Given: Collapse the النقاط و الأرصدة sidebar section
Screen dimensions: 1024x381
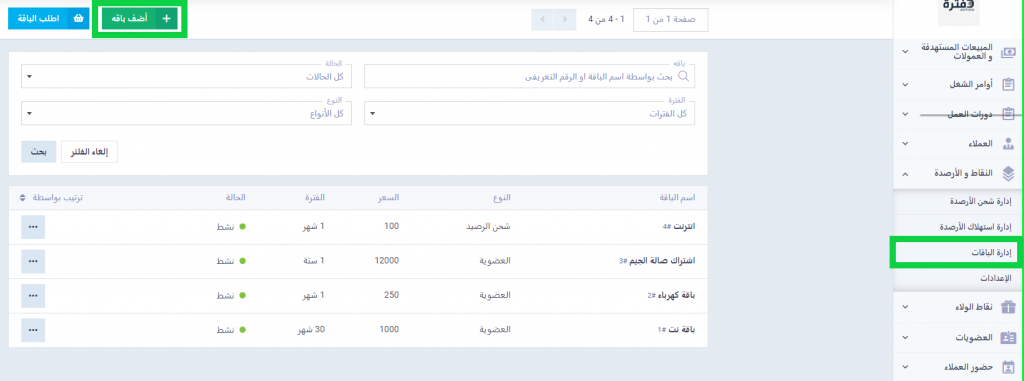Looking at the screenshot, I should click(x=904, y=174).
